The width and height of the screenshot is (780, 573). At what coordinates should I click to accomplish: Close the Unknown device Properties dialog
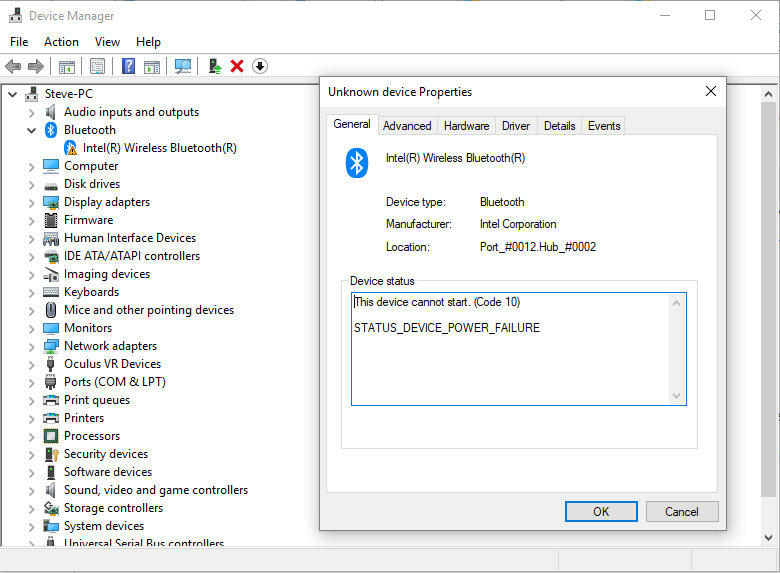coord(711,91)
